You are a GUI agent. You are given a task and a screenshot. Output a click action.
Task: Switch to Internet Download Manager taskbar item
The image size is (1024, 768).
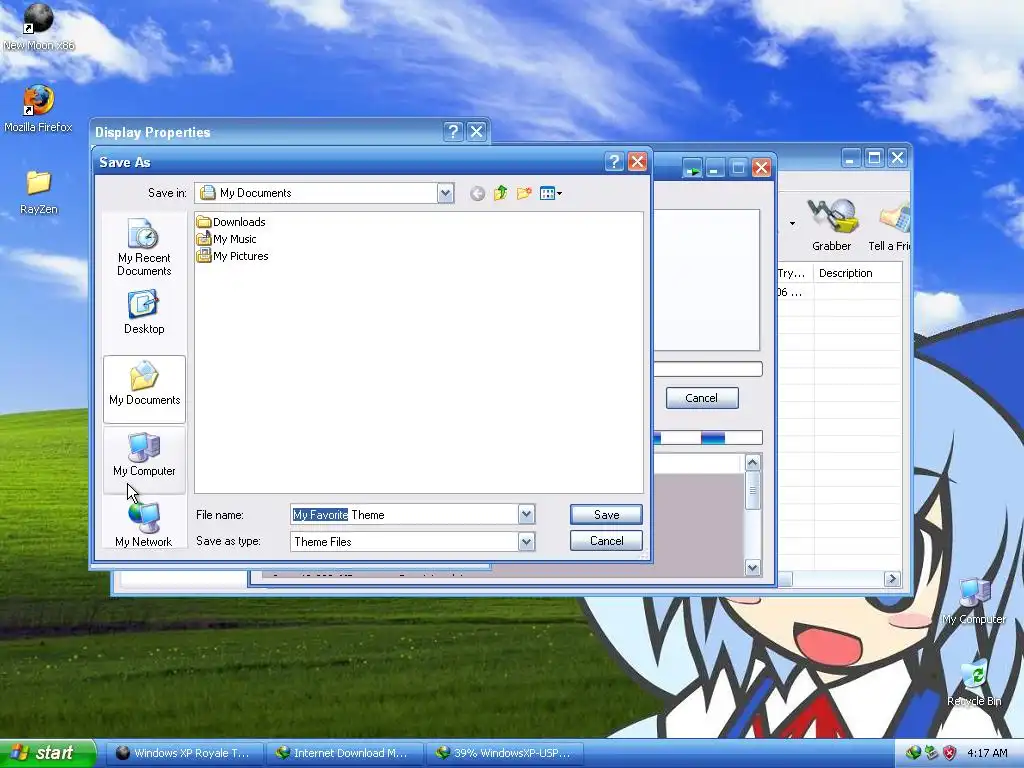coord(345,753)
